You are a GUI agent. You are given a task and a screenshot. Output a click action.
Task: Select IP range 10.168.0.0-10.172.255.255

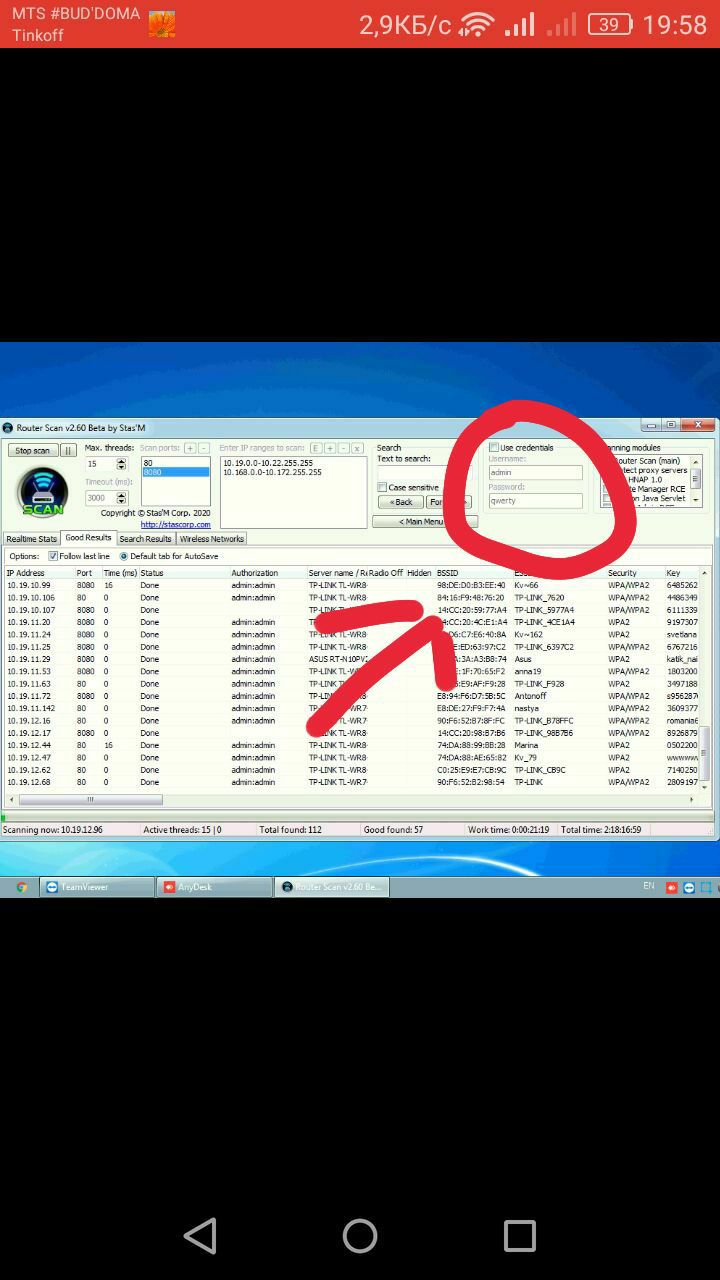272,472
